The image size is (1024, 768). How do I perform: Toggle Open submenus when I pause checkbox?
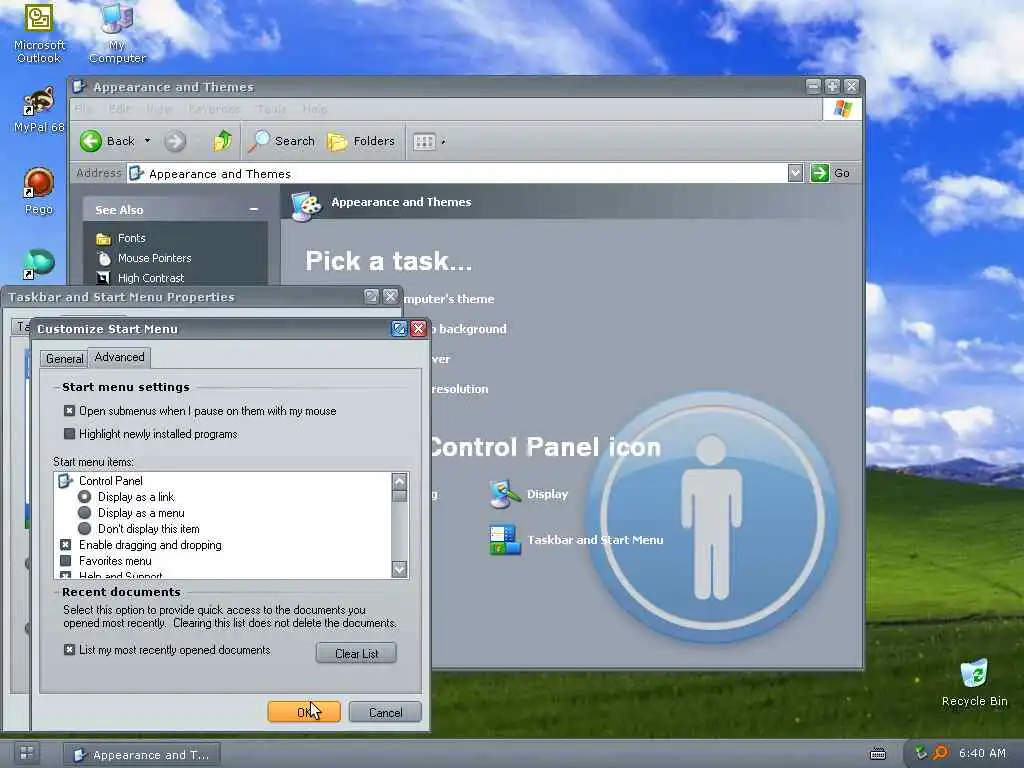pyautogui.click(x=69, y=411)
